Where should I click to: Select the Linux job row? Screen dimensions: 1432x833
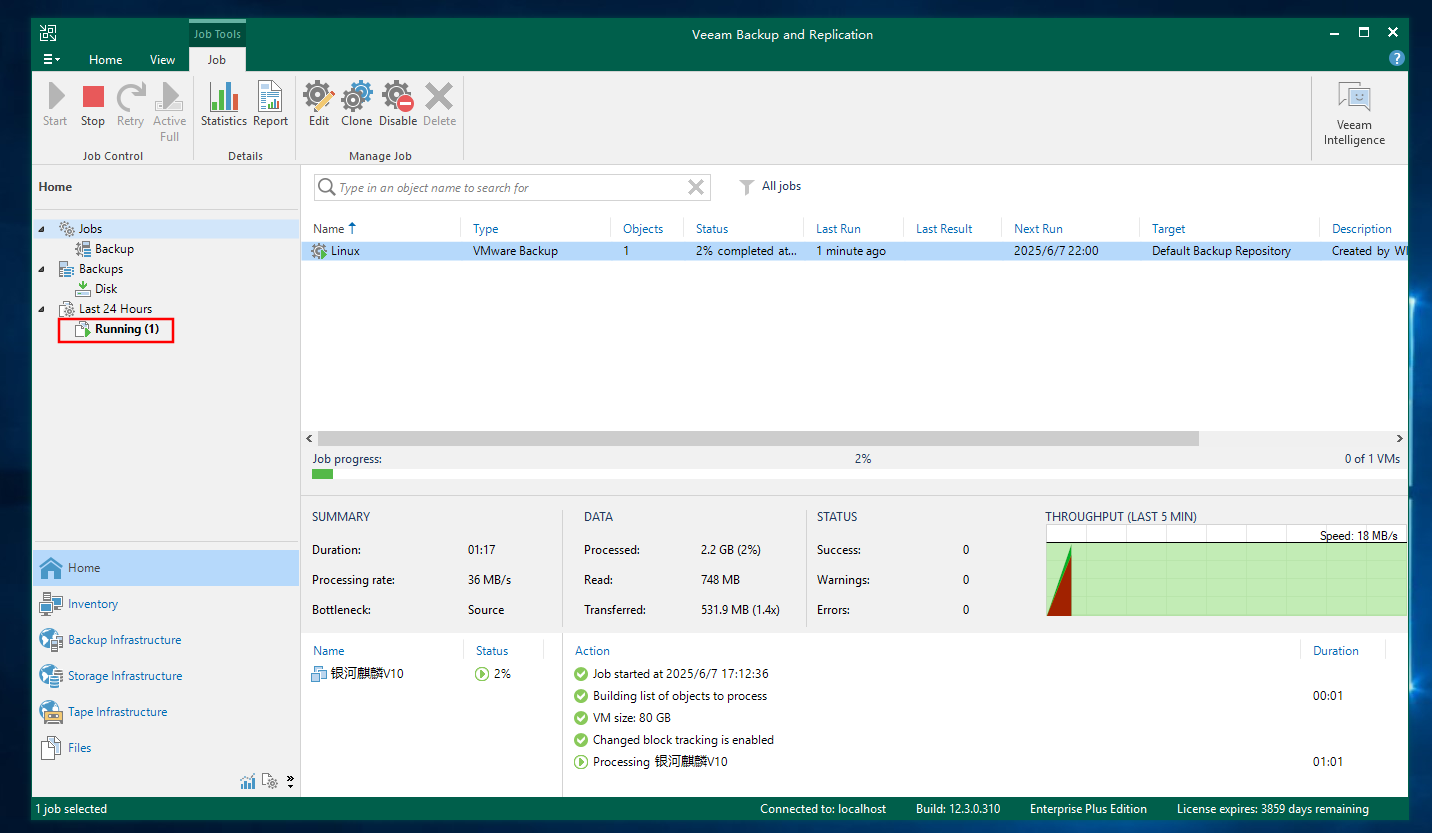pos(855,251)
